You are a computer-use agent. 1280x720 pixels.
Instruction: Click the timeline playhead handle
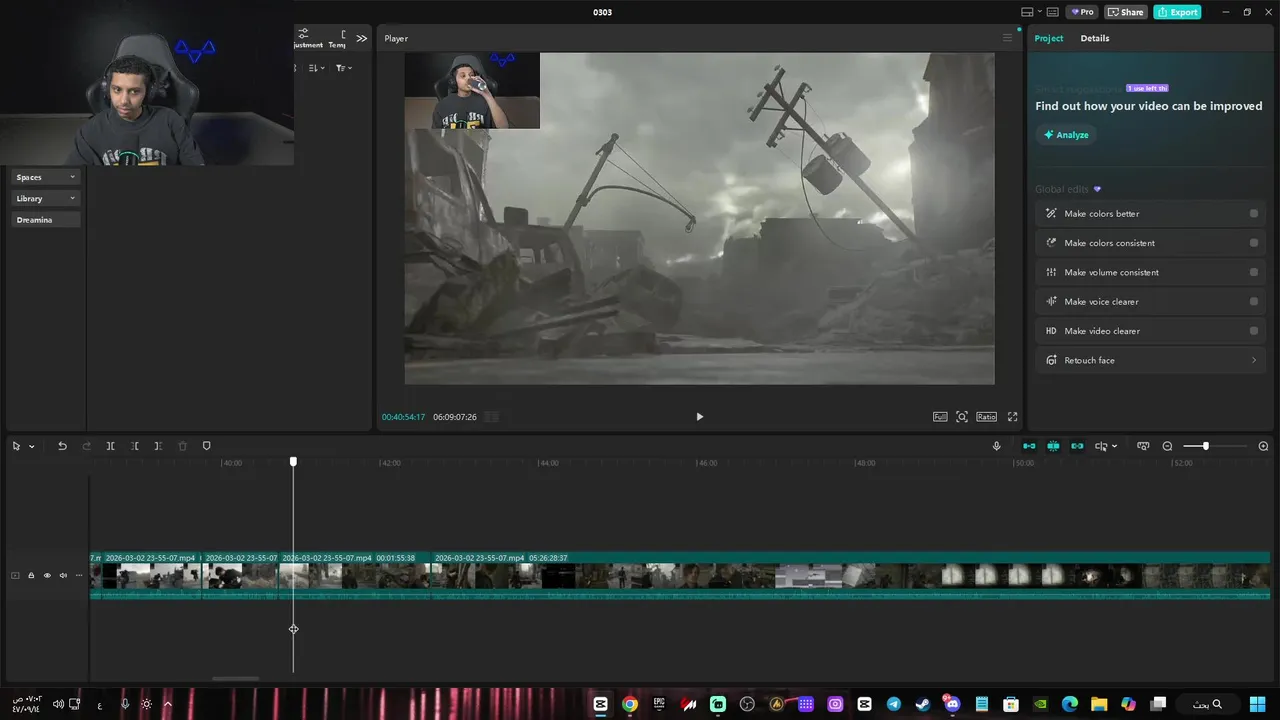[x=293, y=462]
